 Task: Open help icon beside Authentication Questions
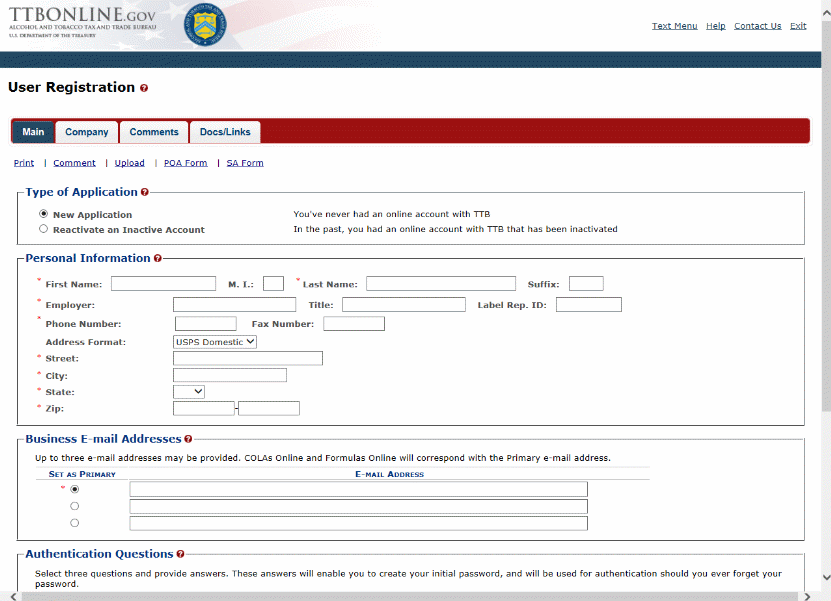click(x=180, y=554)
